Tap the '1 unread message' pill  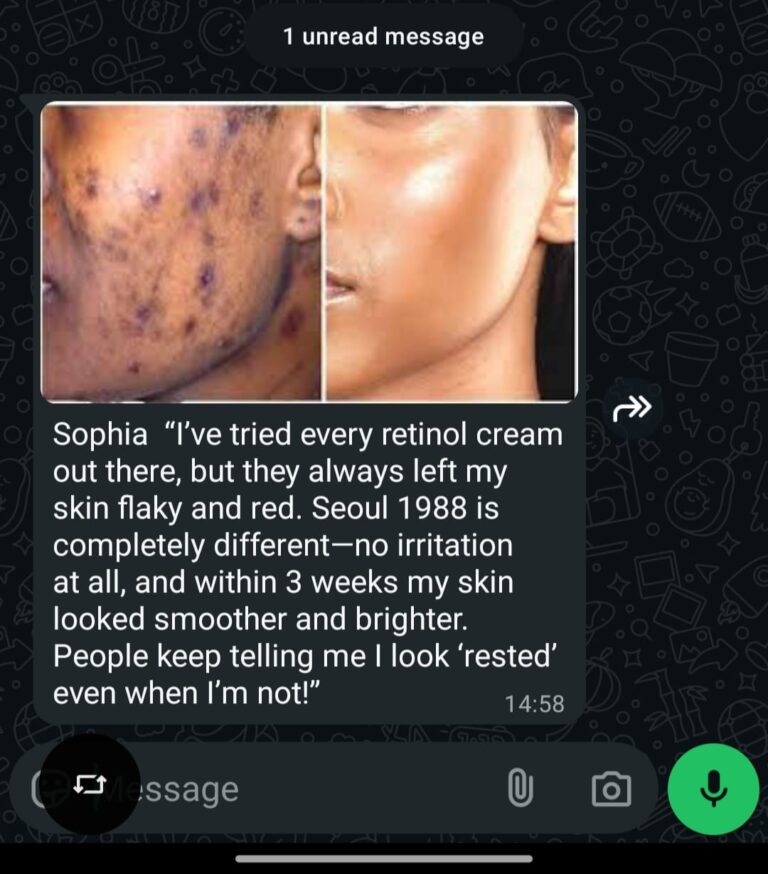point(383,37)
